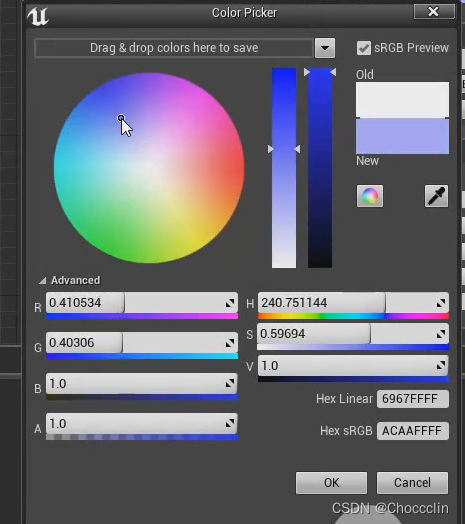The height and width of the screenshot is (524, 465).
Task: Click the value brightness vertical slider bar
Action: point(320,168)
